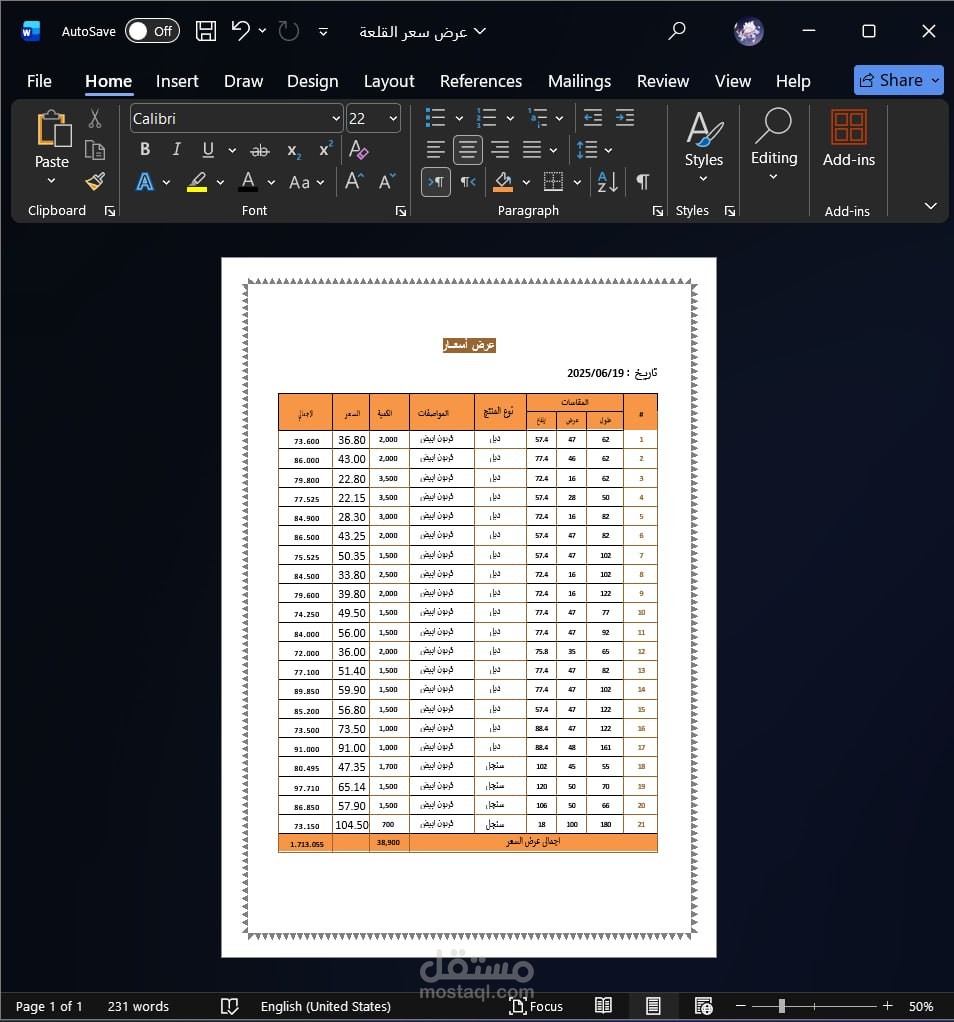Clear all formatting icon
The image size is (954, 1022).
(x=358, y=150)
